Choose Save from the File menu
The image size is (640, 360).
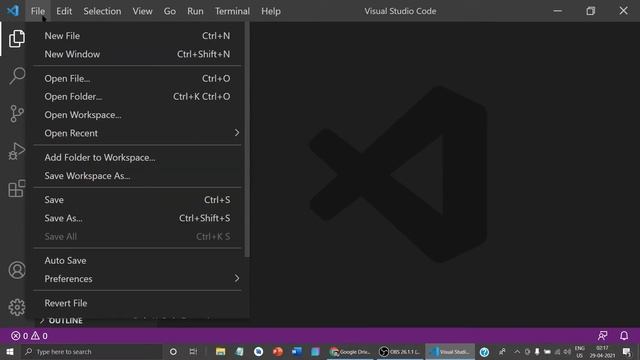pos(137,200)
